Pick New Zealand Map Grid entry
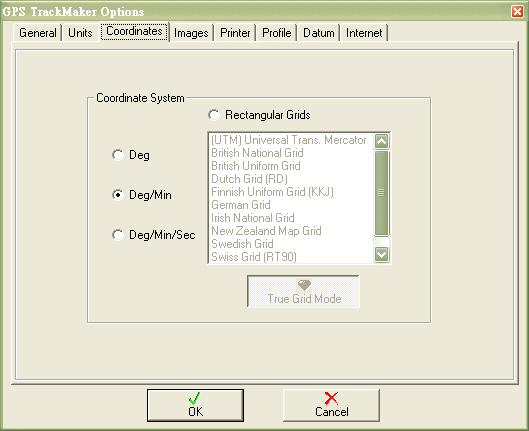Viewport: 529px width, 431px height. [266, 231]
